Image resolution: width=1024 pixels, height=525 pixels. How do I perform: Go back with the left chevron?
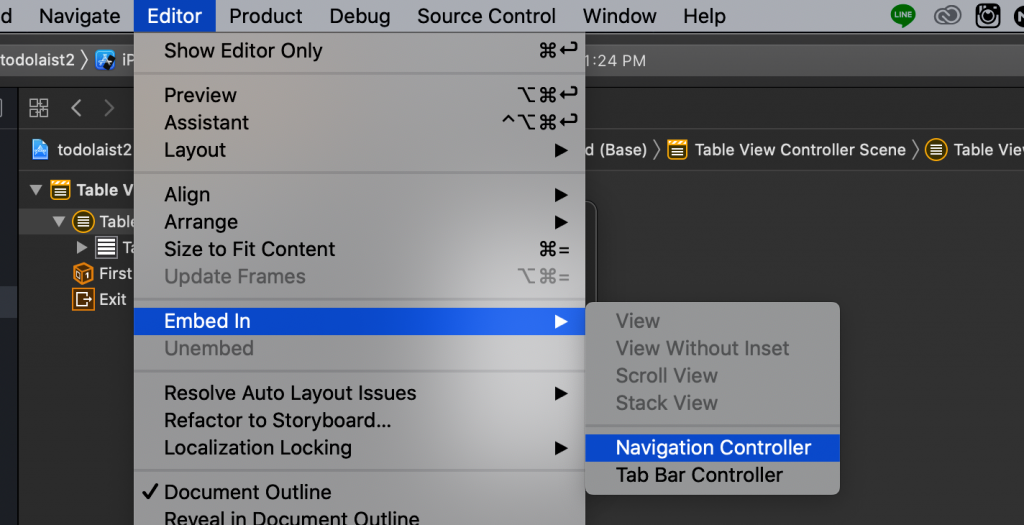coord(76,108)
